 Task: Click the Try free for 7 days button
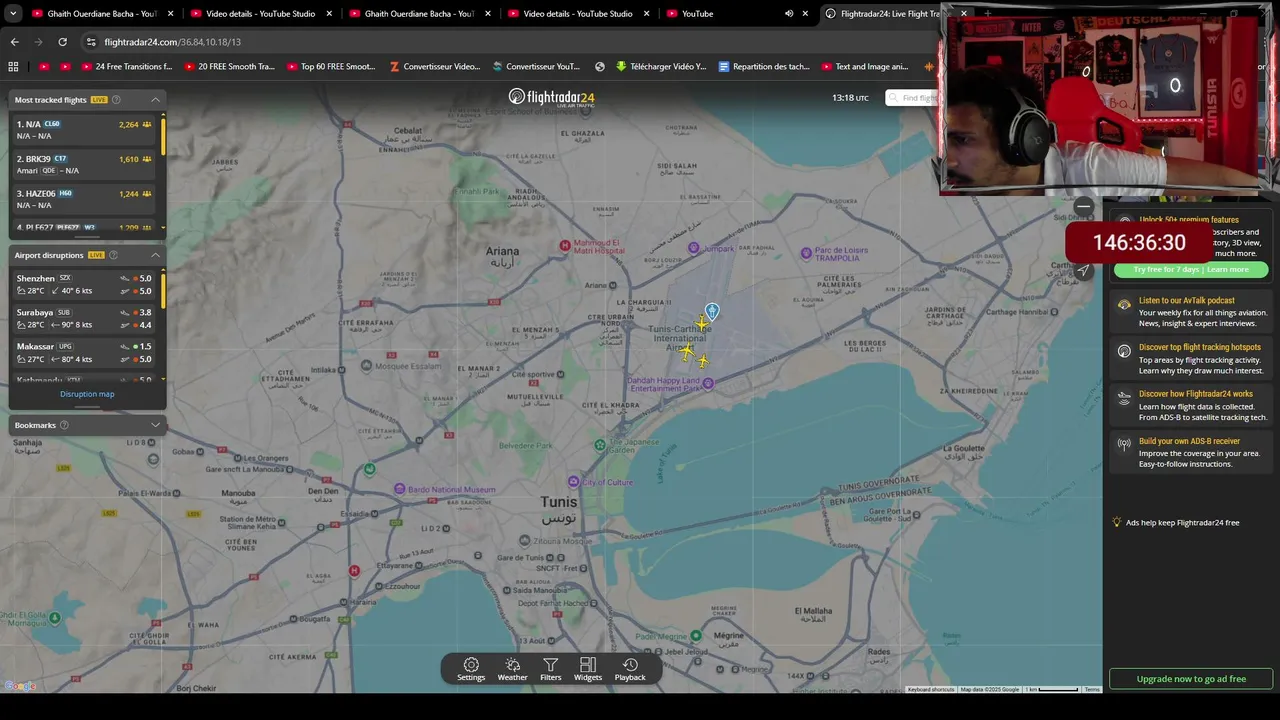click(x=1190, y=269)
